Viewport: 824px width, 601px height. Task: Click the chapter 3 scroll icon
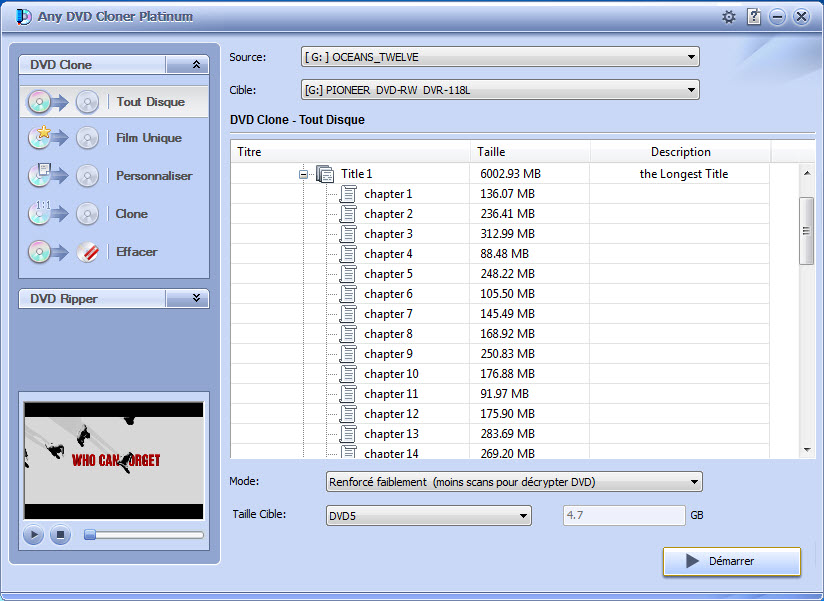(x=348, y=234)
